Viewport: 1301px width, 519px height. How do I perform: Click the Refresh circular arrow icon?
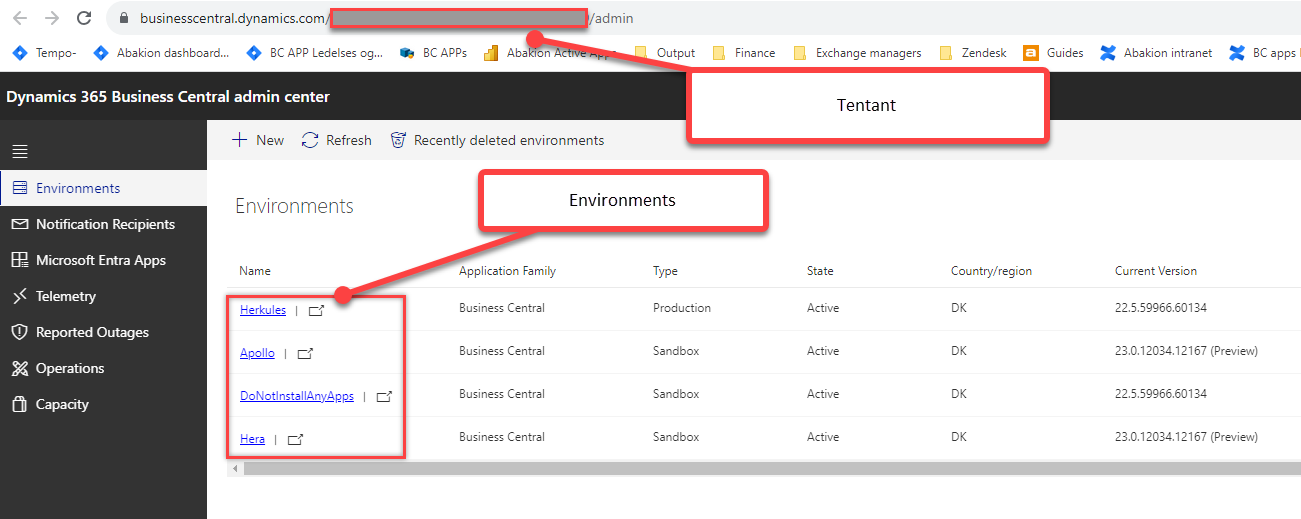point(310,140)
